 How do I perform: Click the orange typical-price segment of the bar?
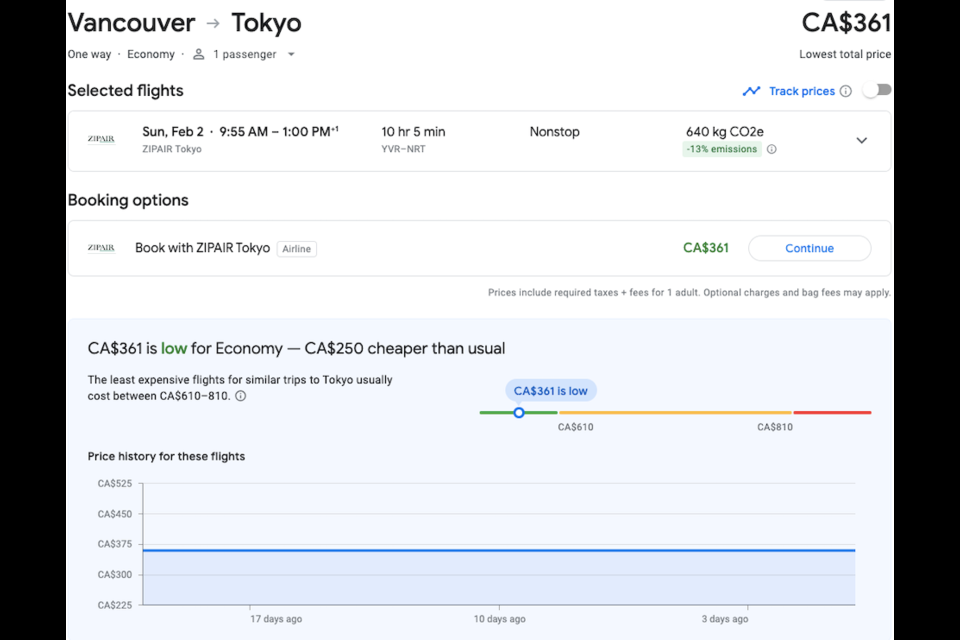coord(675,413)
